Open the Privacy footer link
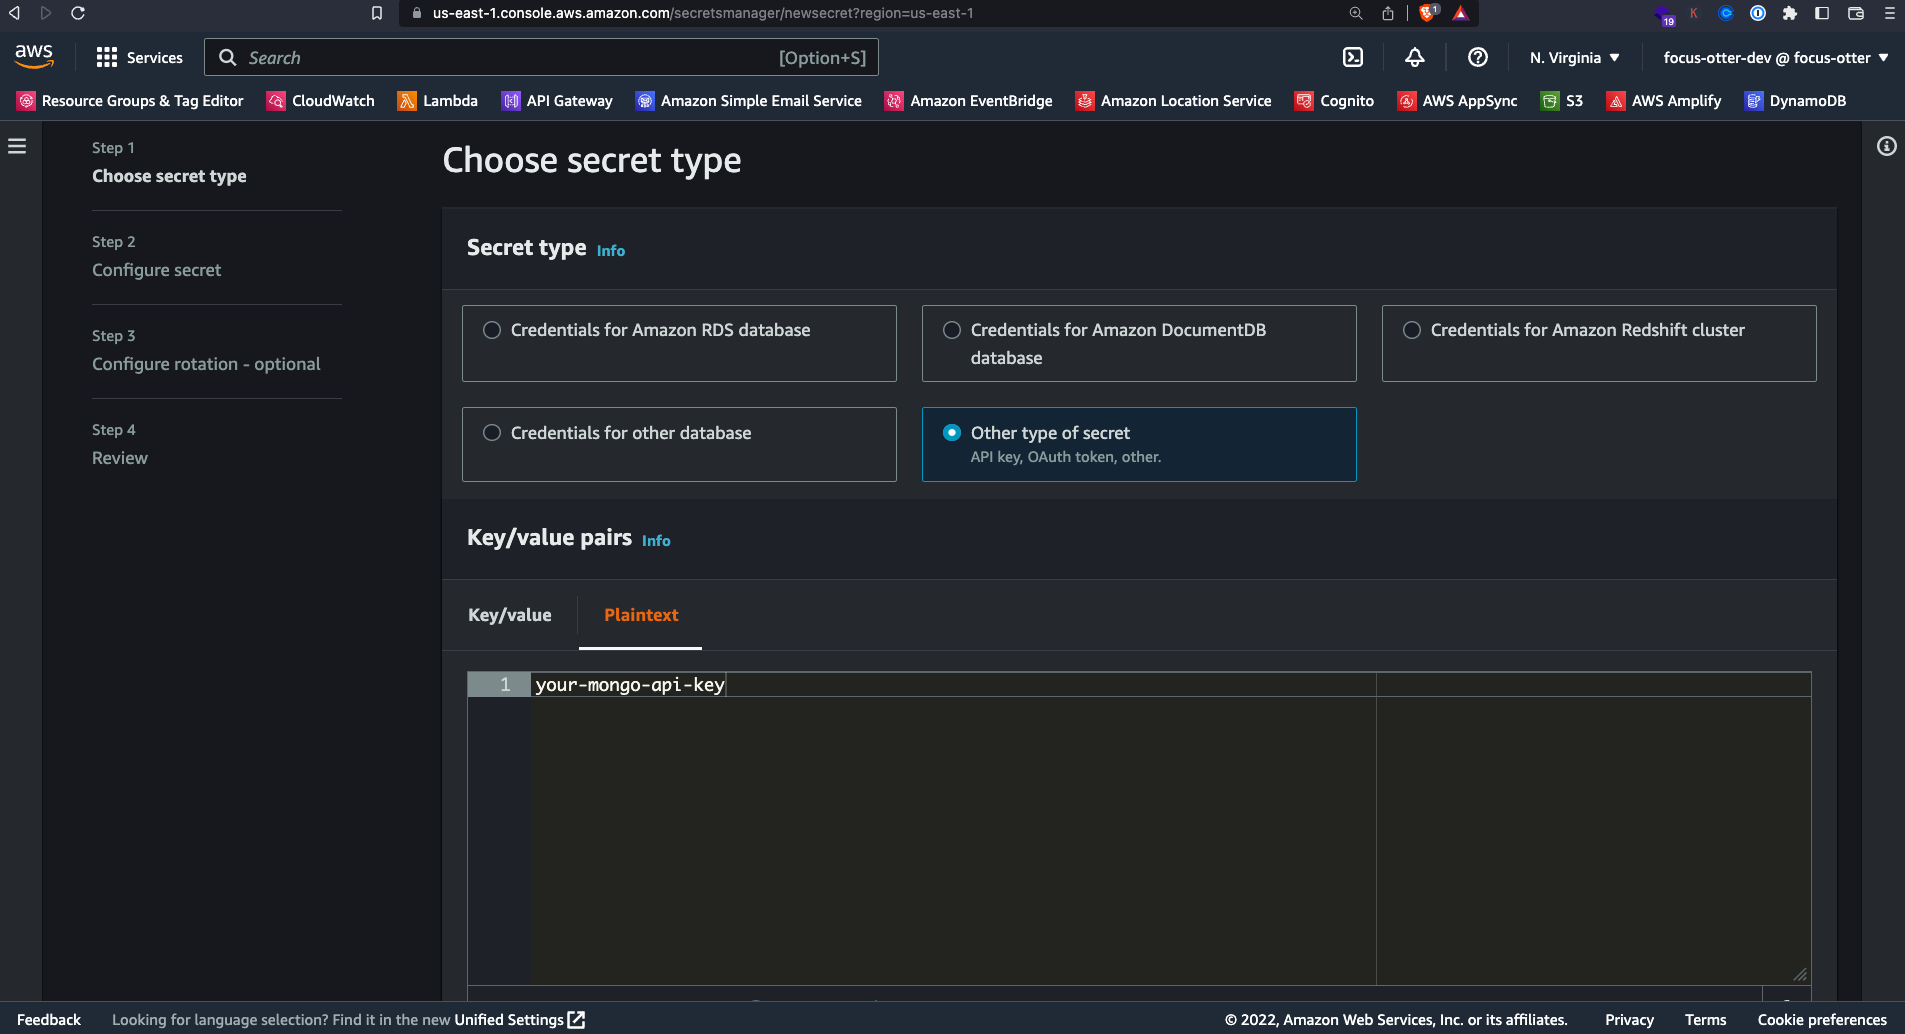The image size is (1905, 1034). [1629, 1020]
